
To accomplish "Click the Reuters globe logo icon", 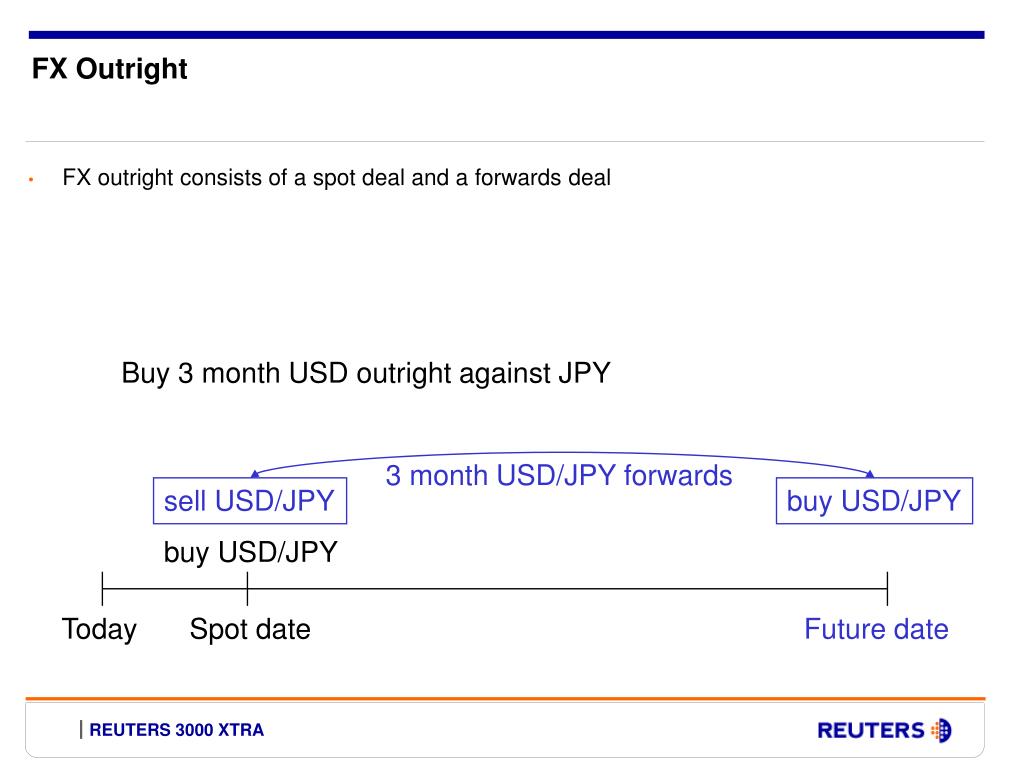I will point(941,730).
